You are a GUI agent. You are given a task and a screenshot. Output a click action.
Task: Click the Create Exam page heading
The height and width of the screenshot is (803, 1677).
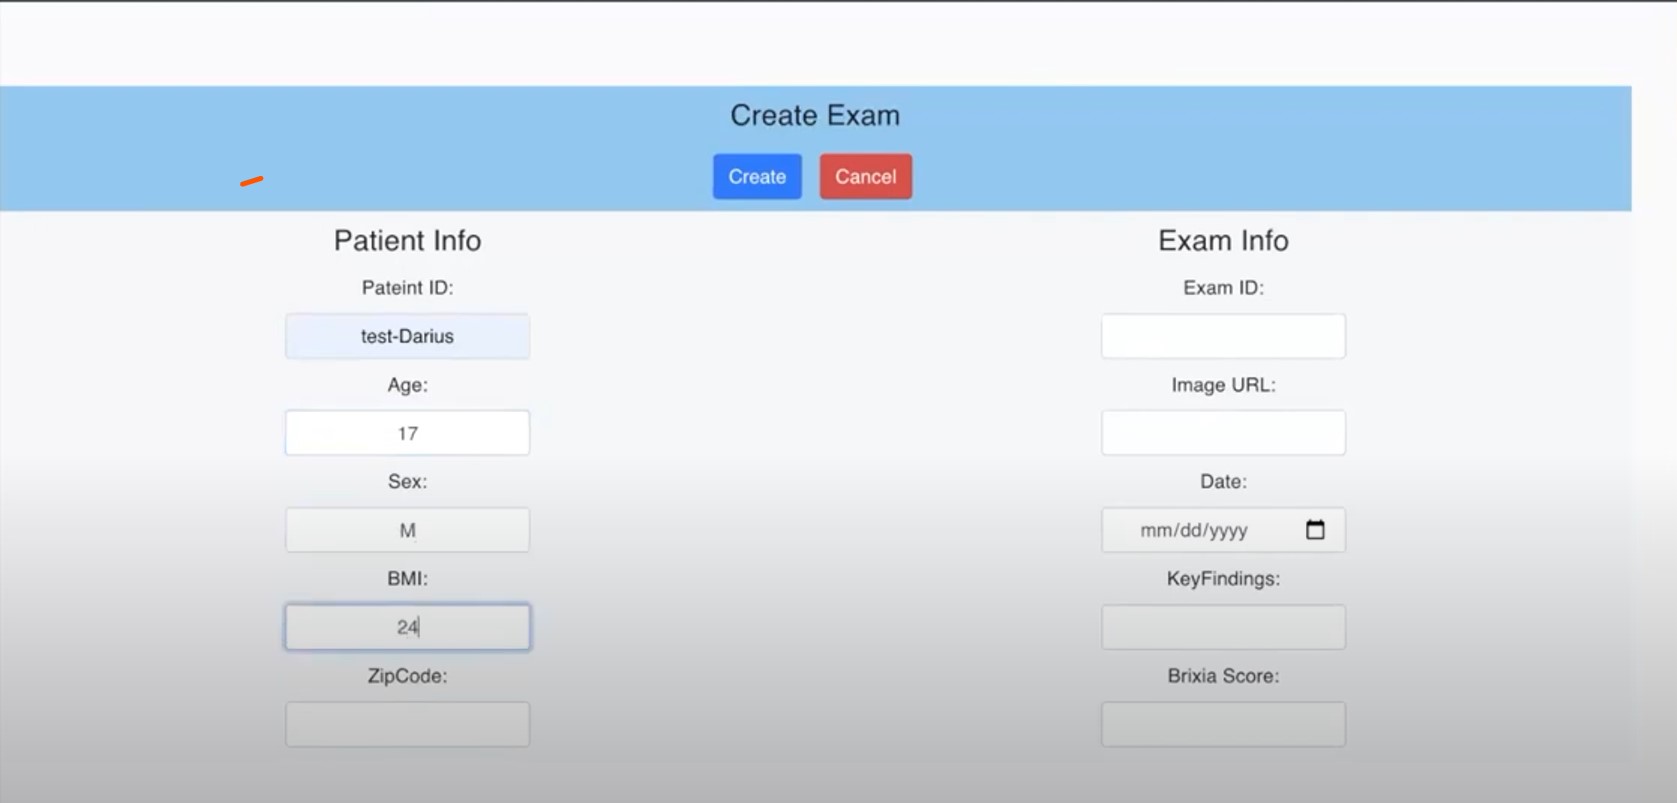(815, 116)
